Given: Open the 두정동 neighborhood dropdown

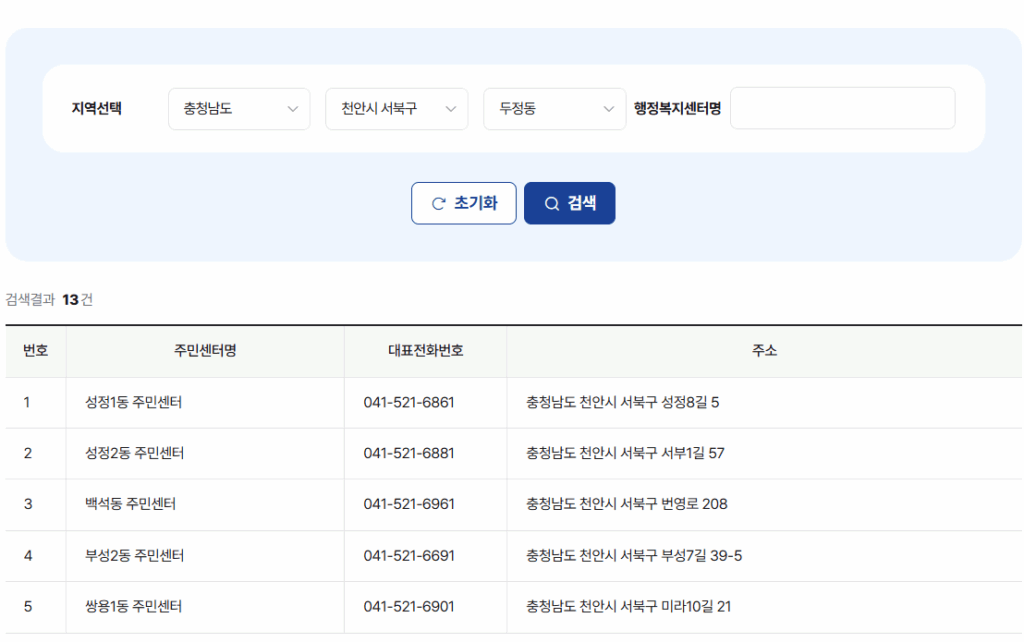Looking at the screenshot, I should point(554,109).
